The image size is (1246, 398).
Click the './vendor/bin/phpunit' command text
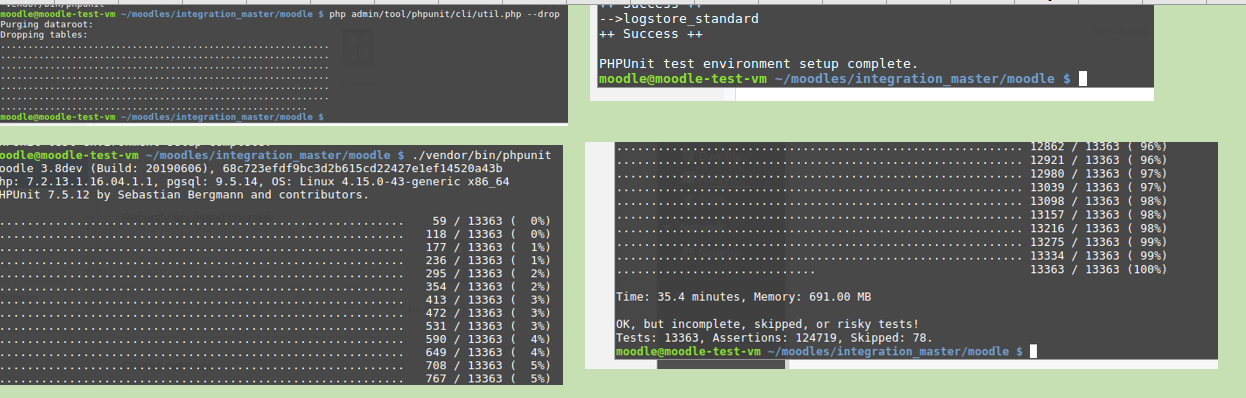[480, 156]
